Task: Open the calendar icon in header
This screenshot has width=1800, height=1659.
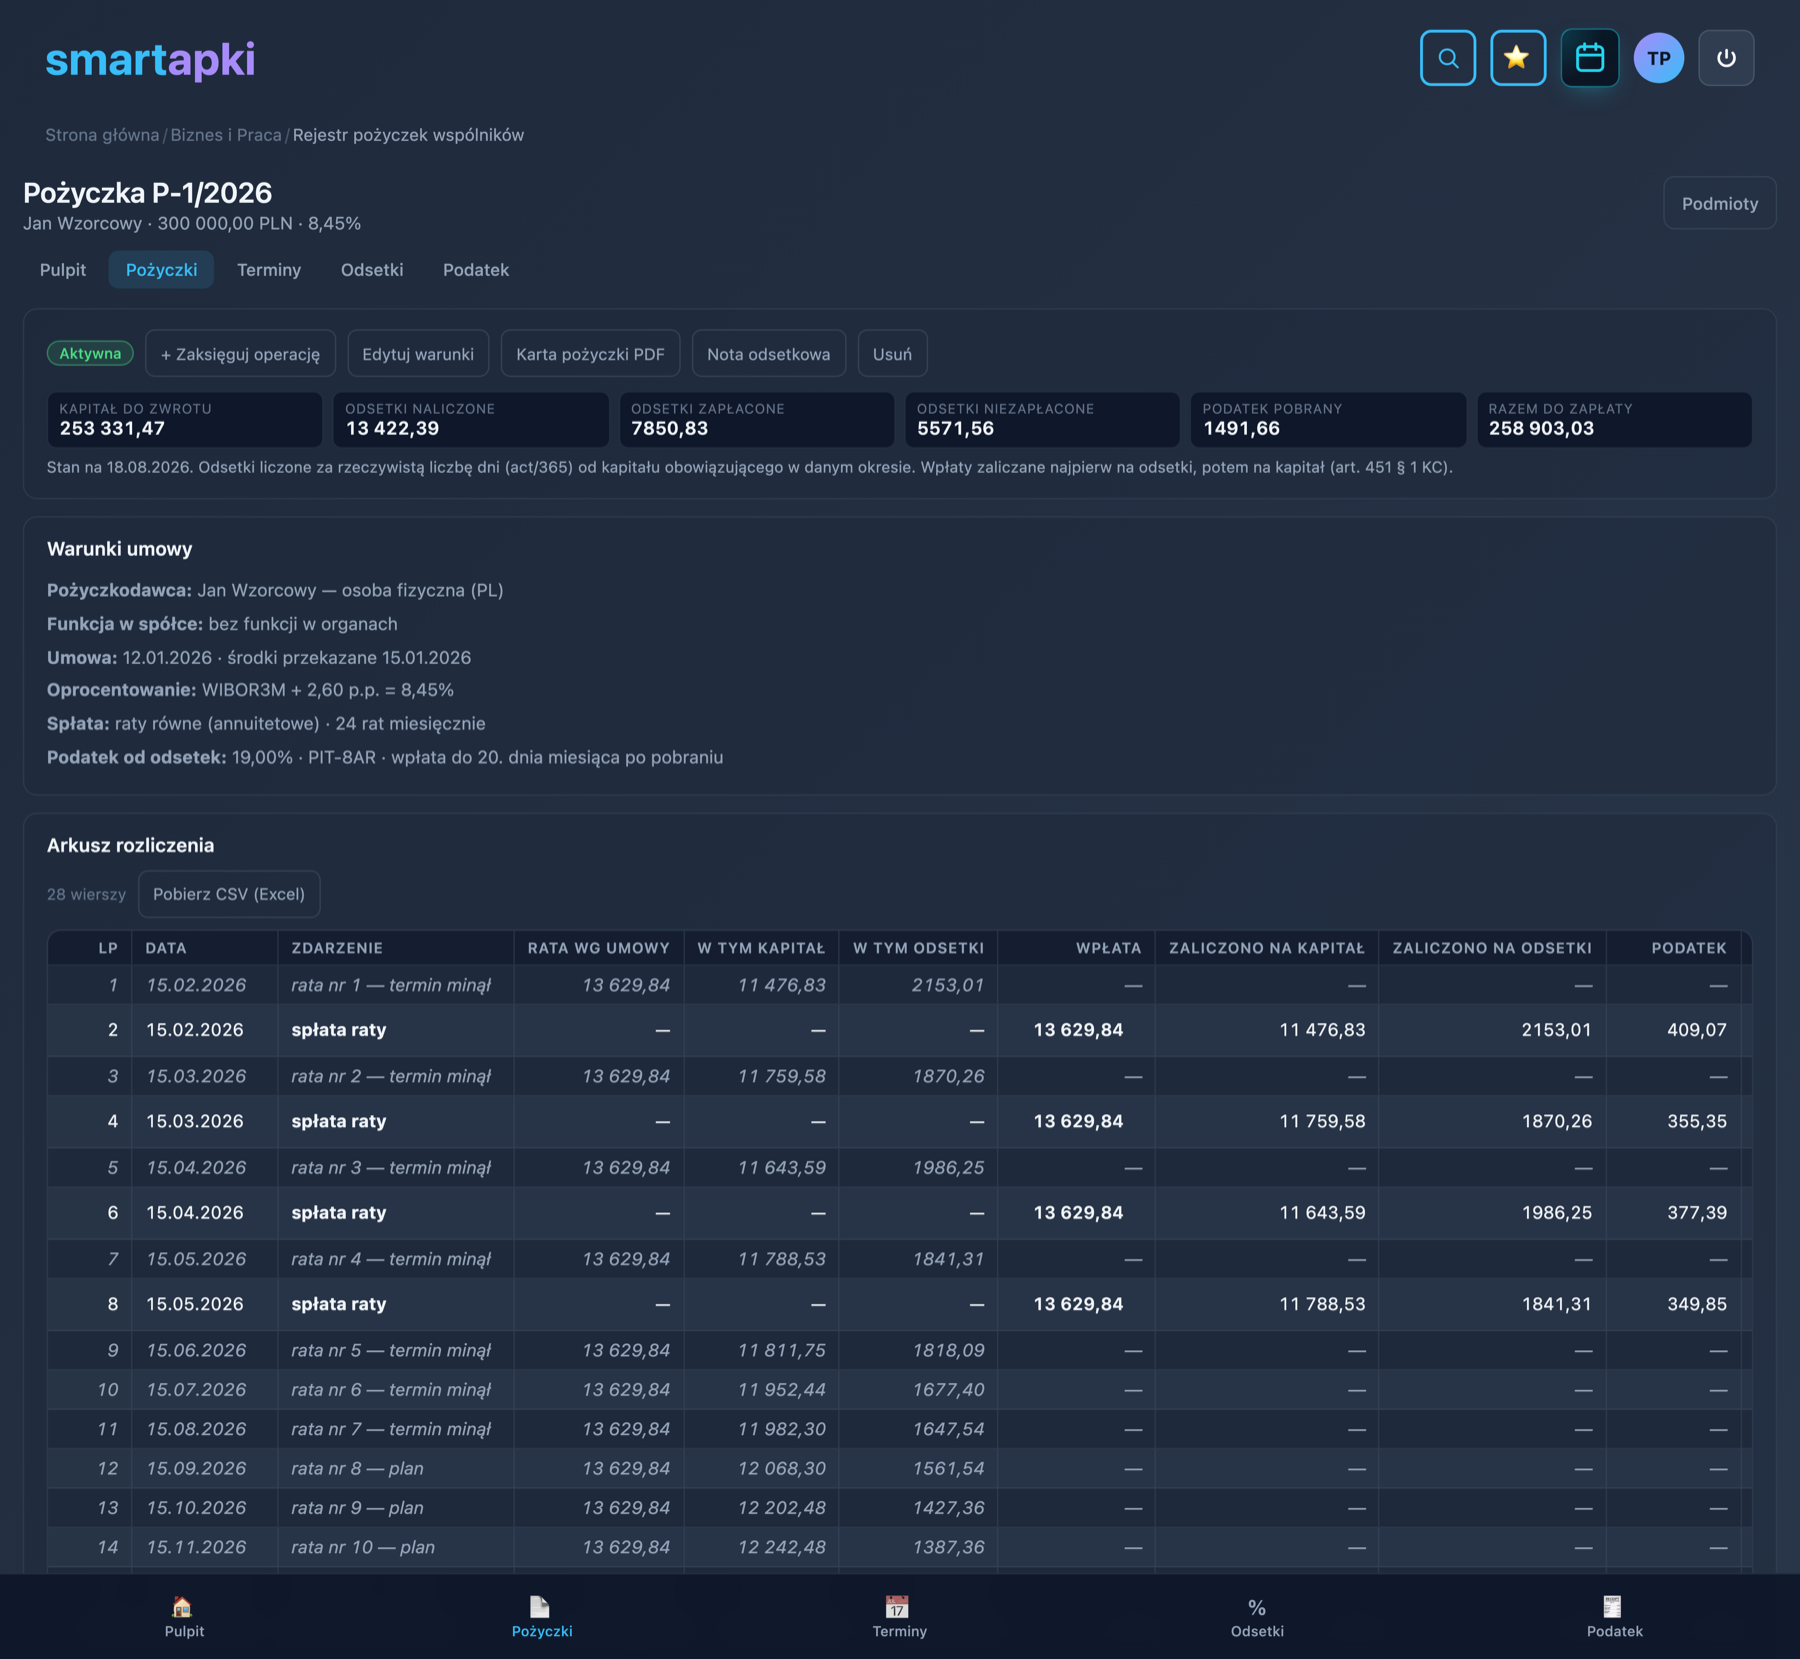Action: (x=1589, y=58)
